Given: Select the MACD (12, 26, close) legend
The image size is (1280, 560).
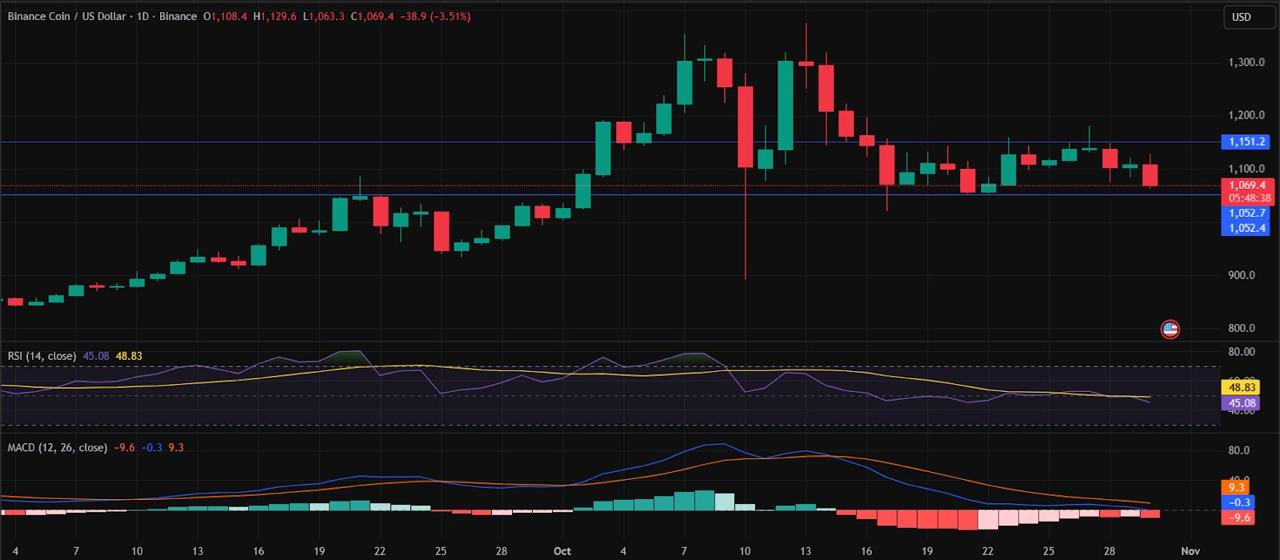Looking at the screenshot, I should pos(57,447).
